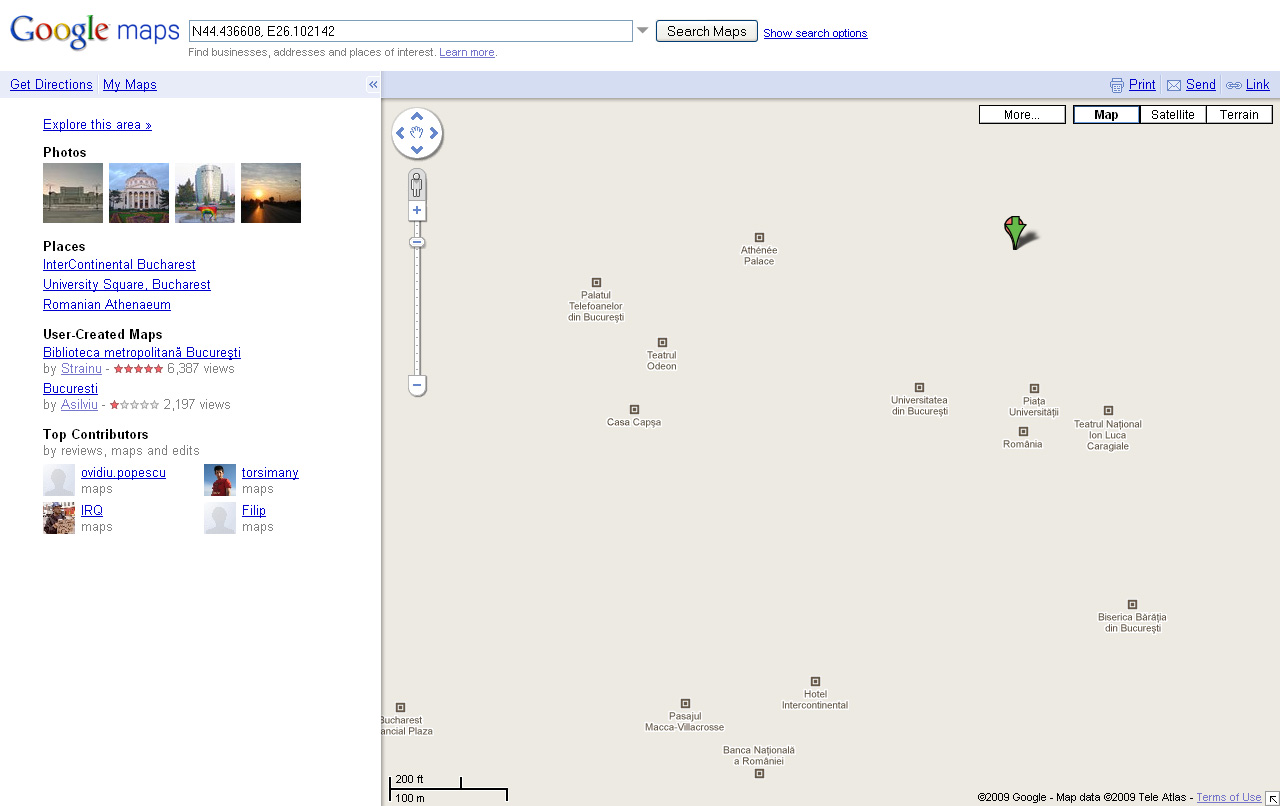Click the Palatul Telefoanelor landmark icon
This screenshot has width=1280, height=806.
coord(596,282)
